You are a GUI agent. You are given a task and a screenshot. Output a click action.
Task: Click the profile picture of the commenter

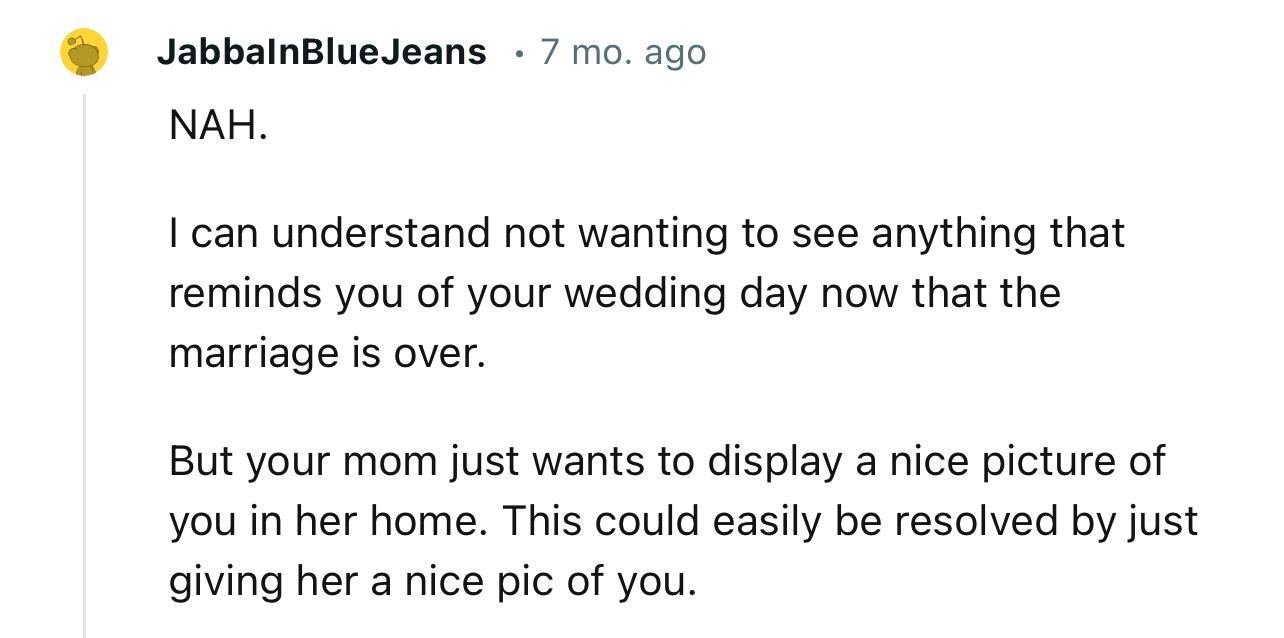click(82, 52)
